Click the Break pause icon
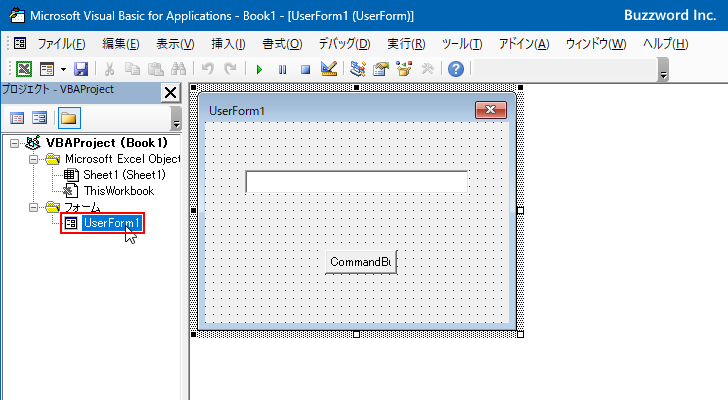The image size is (728, 400). pyautogui.click(x=282, y=70)
